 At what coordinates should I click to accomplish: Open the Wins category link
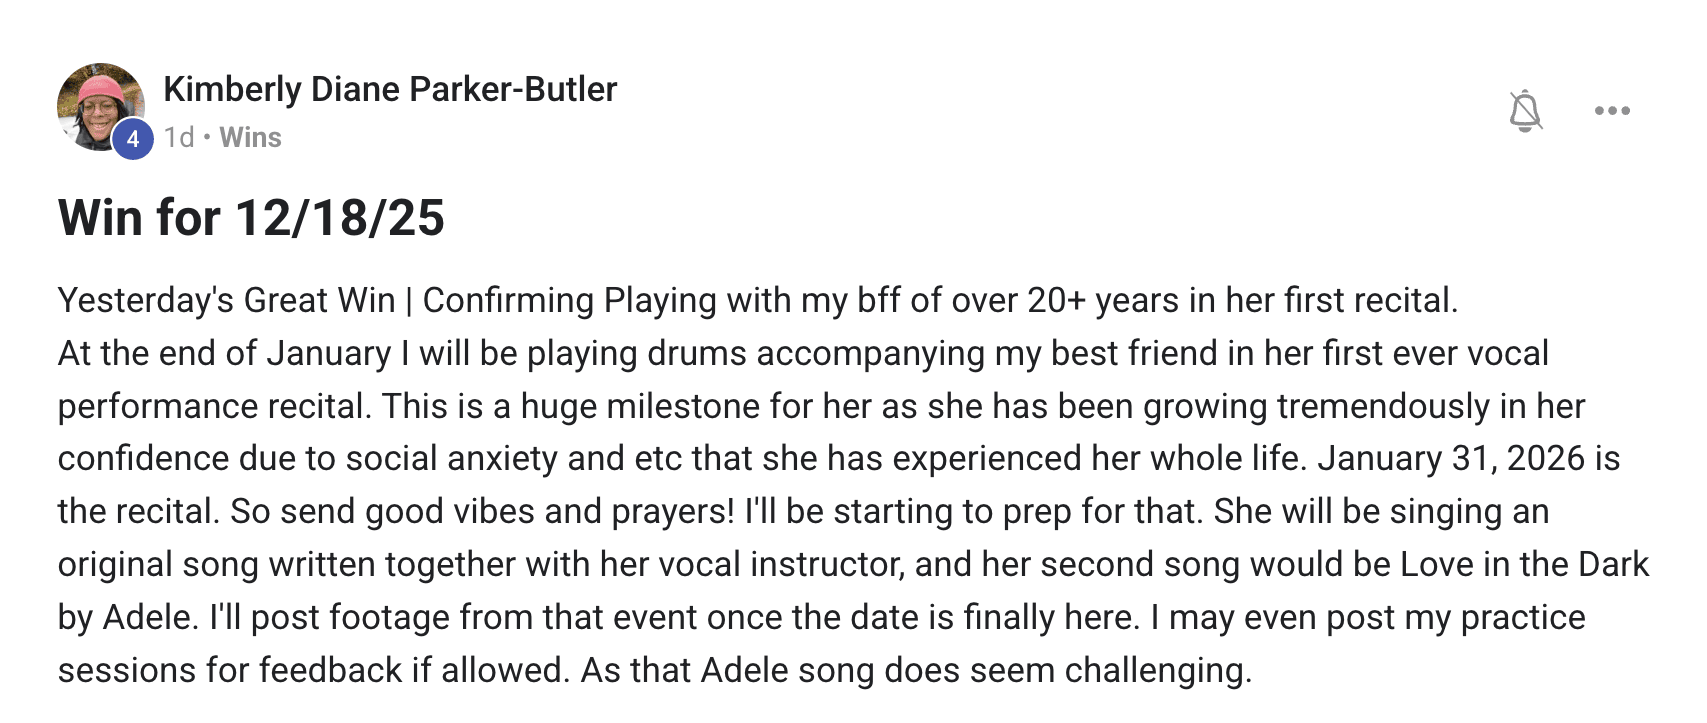(250, 137)
